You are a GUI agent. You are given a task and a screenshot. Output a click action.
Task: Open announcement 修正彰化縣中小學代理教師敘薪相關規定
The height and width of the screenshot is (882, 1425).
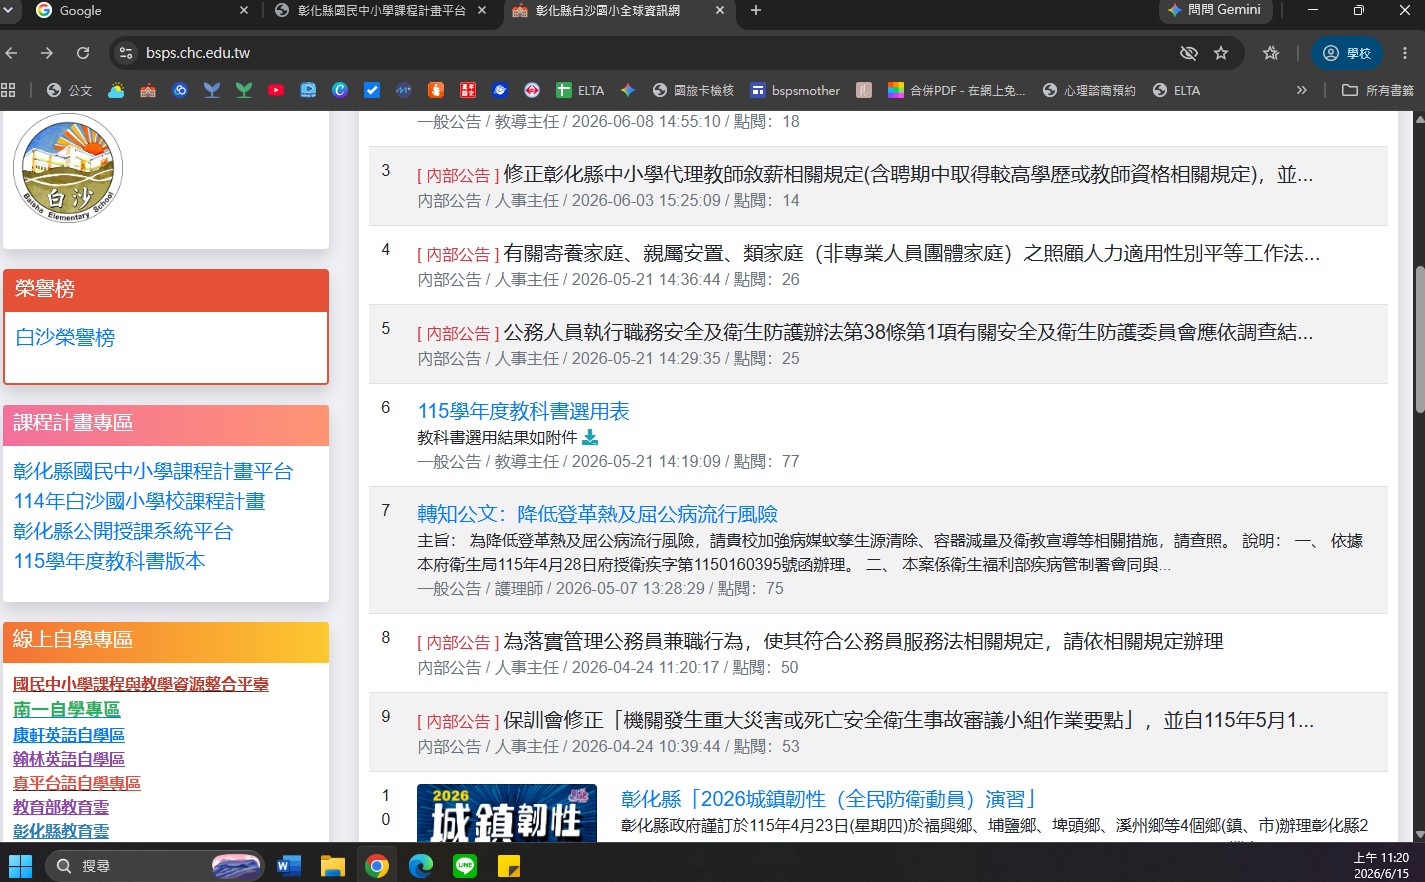click(908, 174)
